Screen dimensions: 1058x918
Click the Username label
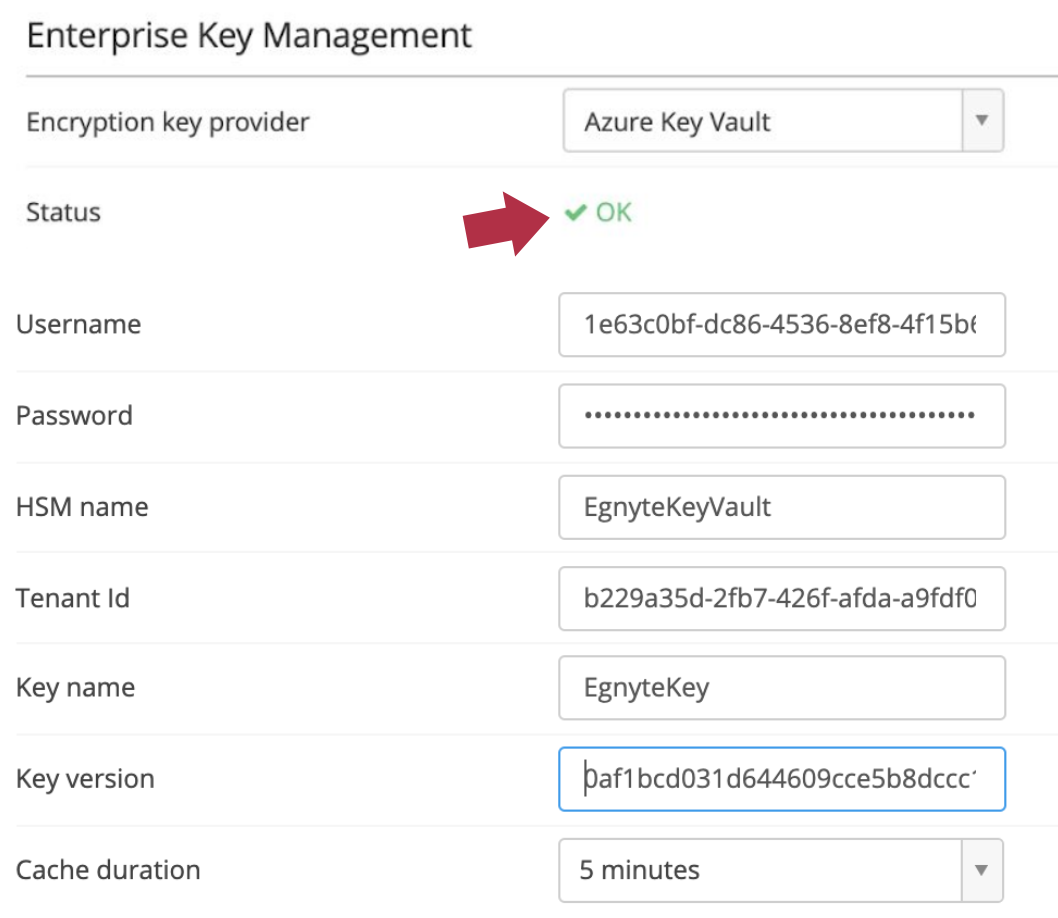point(78,324)
